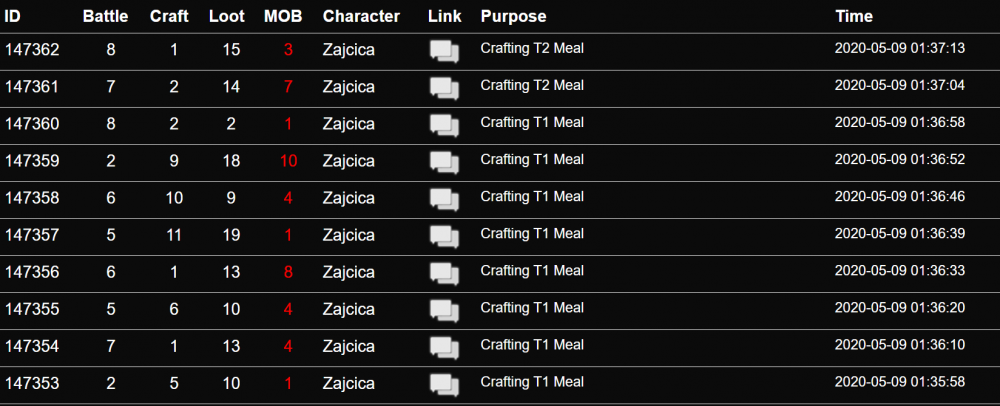Click the chat link icon for roll 147354
This screenshot has width=1000, height=406.
(x=445, y=347)
